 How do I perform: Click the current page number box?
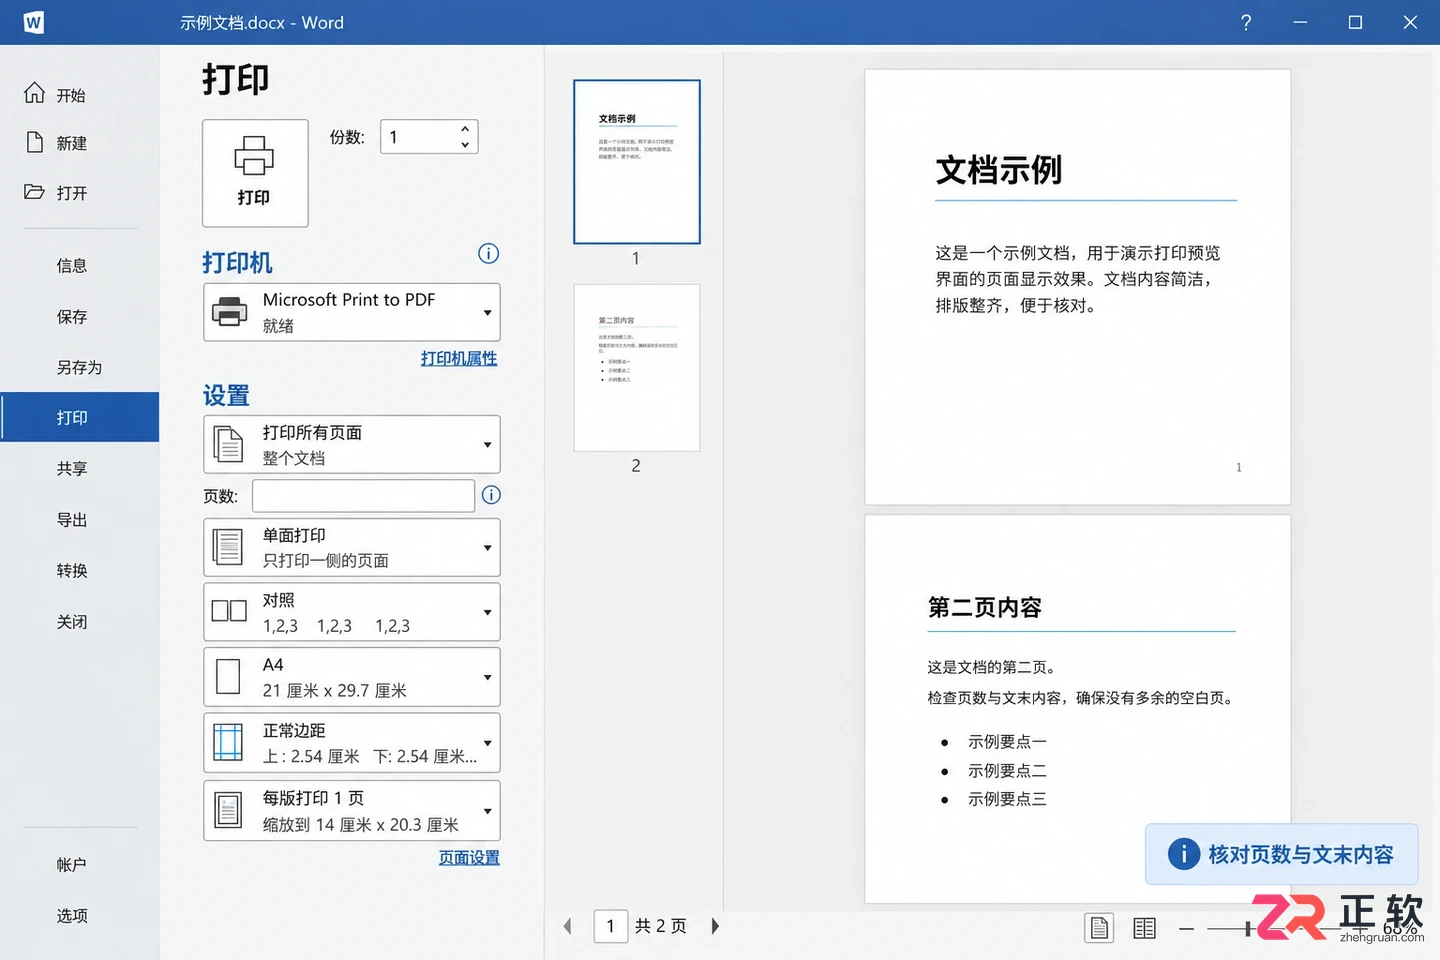[x=611, y=926]
